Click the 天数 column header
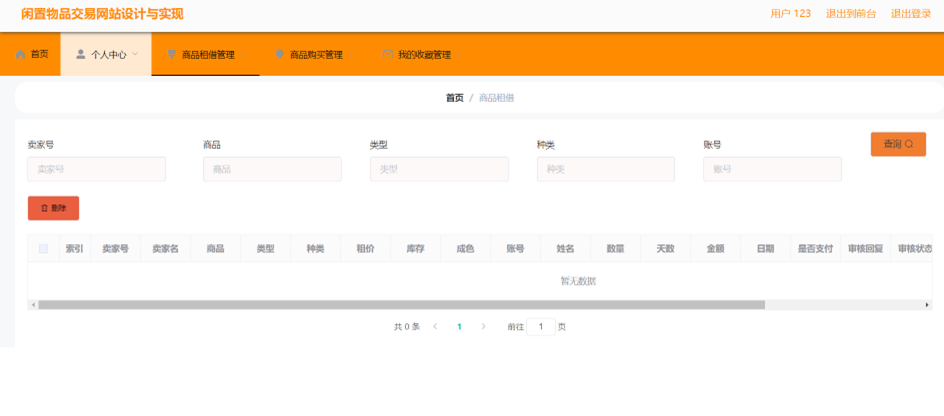Image resolution: width=944 pixels, height=416 pixels. [x=665, y=249]
